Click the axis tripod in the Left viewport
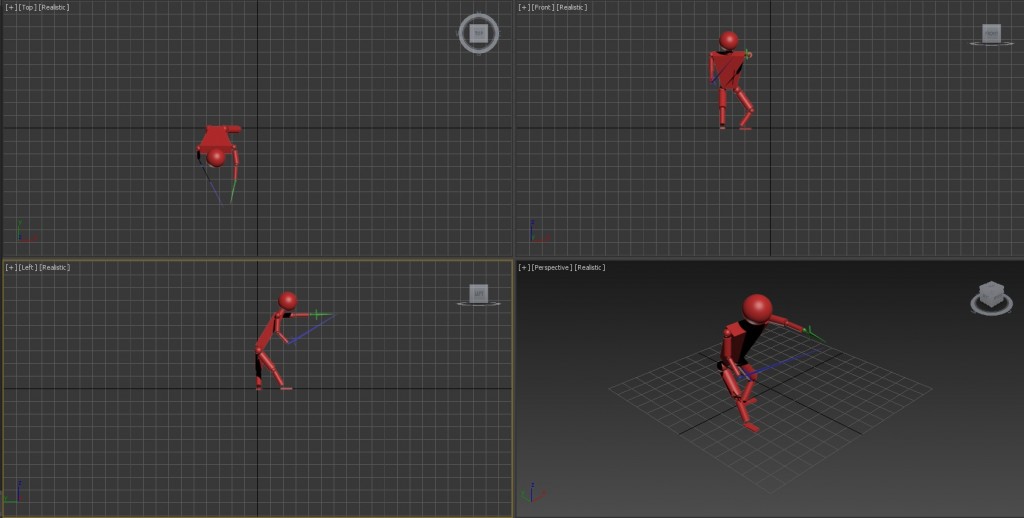1024x518 pixels. coord(17,495)
